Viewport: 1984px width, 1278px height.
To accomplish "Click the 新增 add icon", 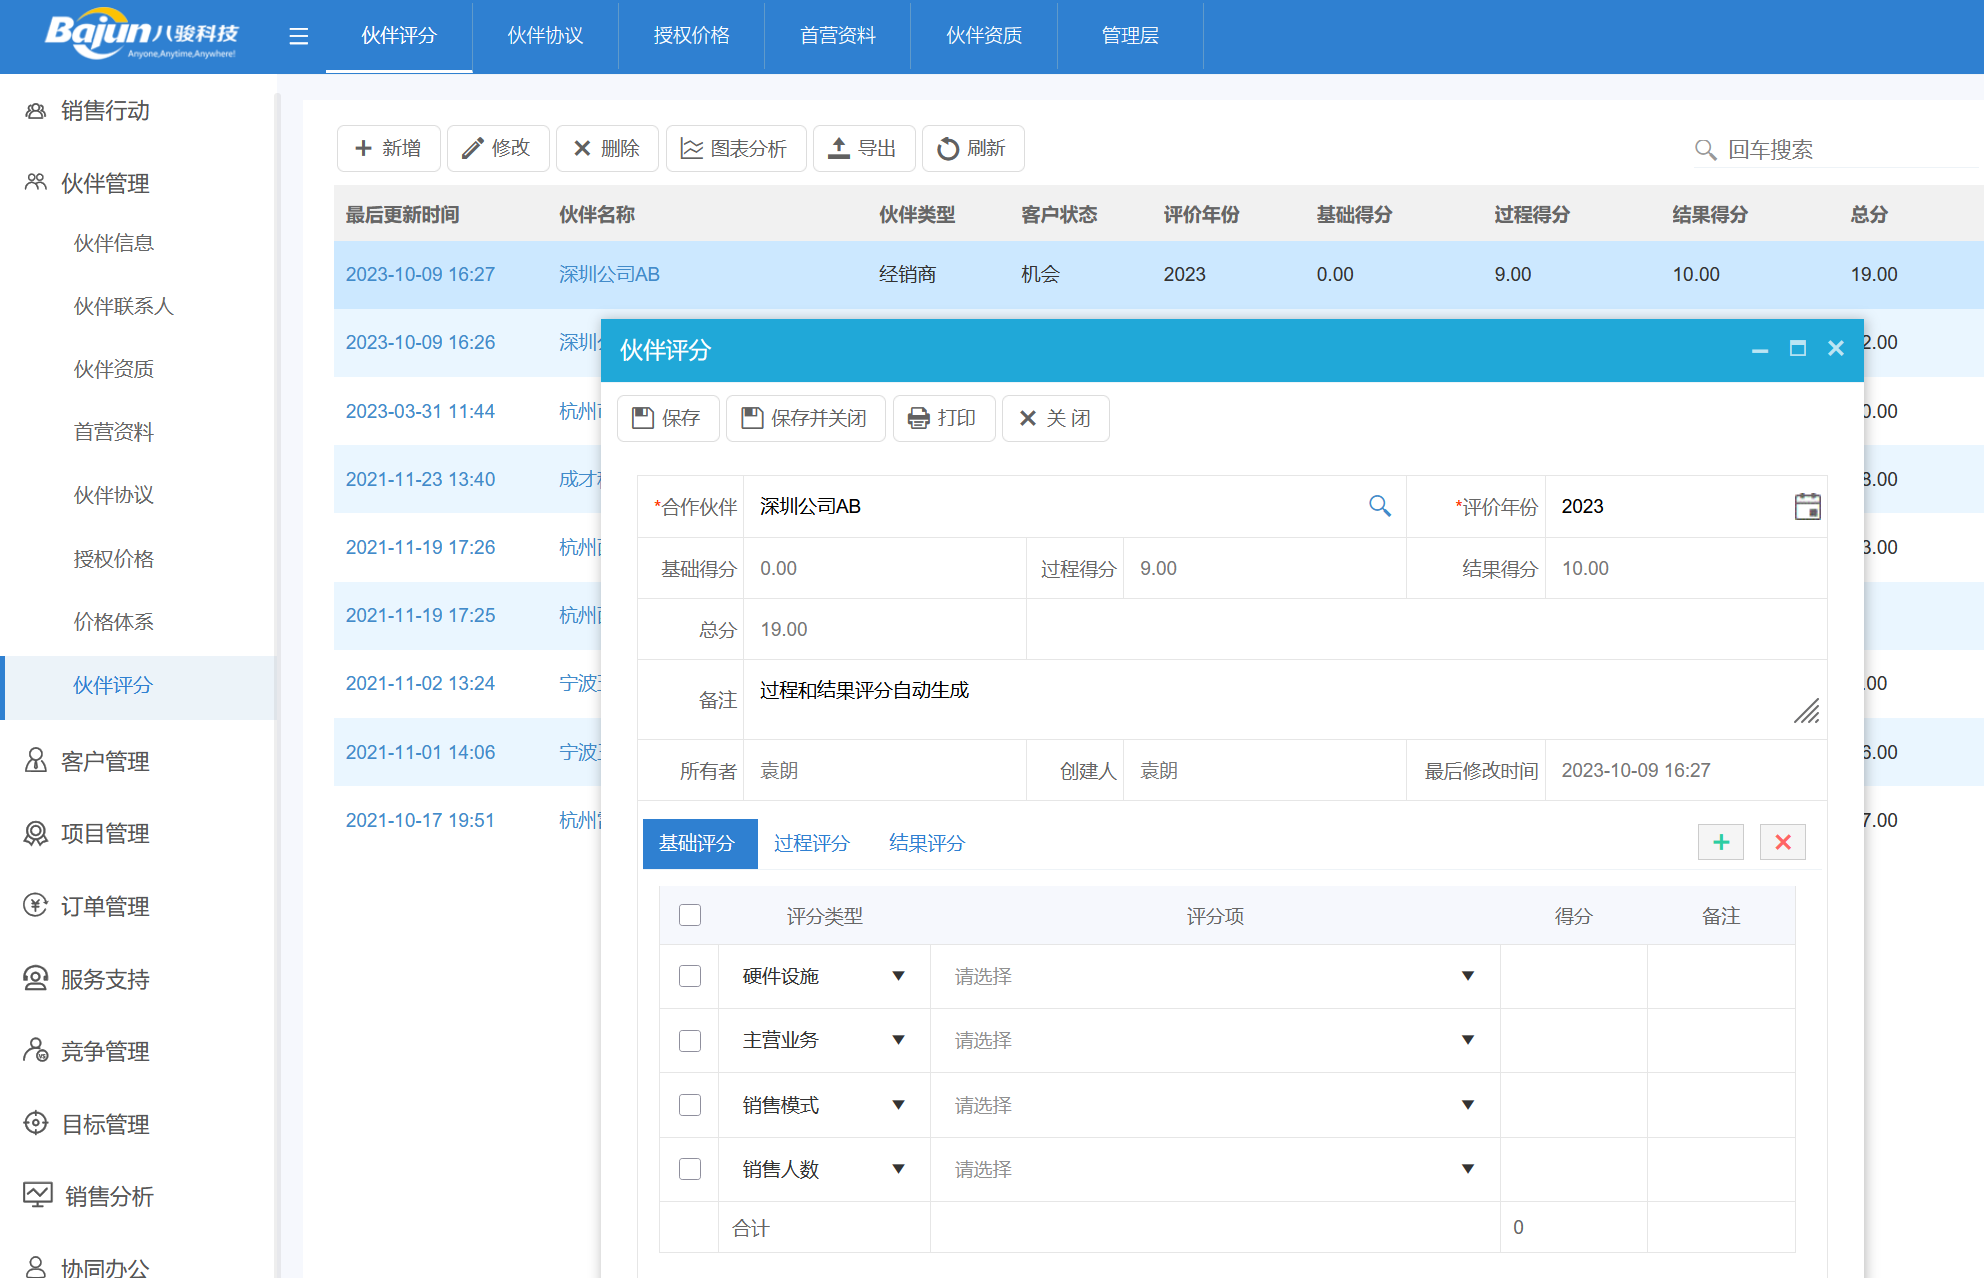I will [x=364, y=148].
